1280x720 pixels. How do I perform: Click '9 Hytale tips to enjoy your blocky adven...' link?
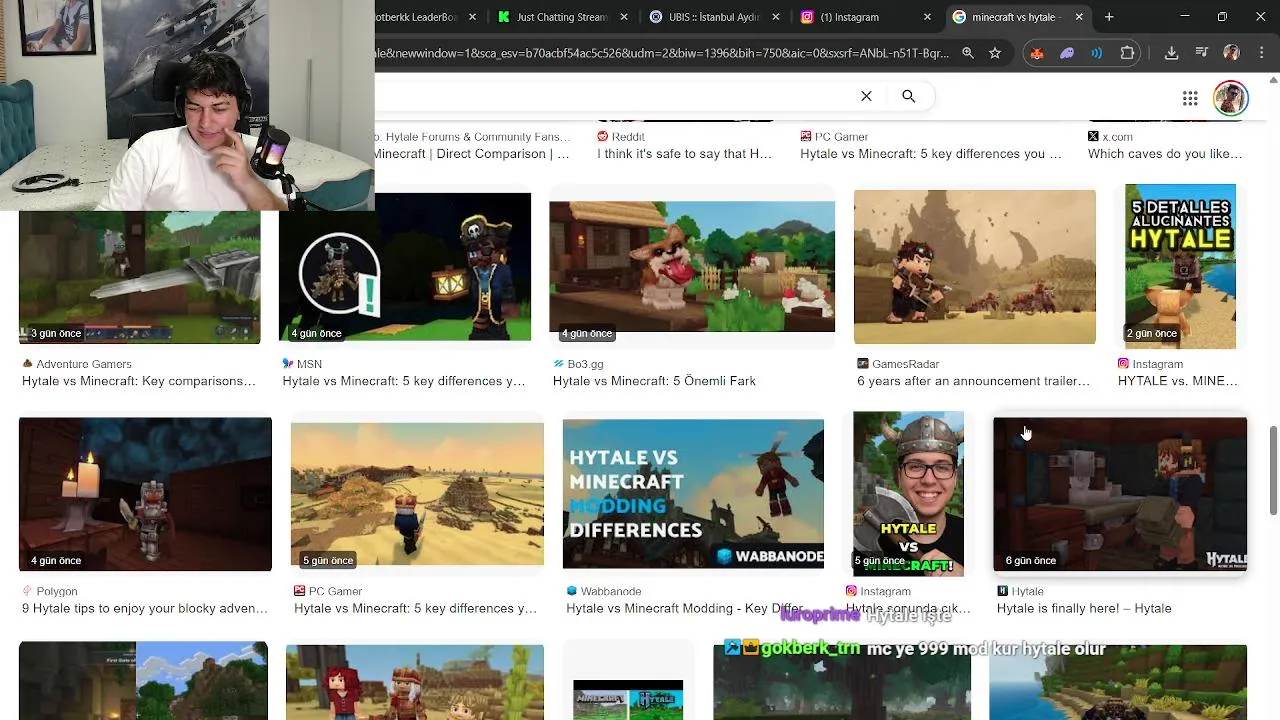click(x=145, y=608)
